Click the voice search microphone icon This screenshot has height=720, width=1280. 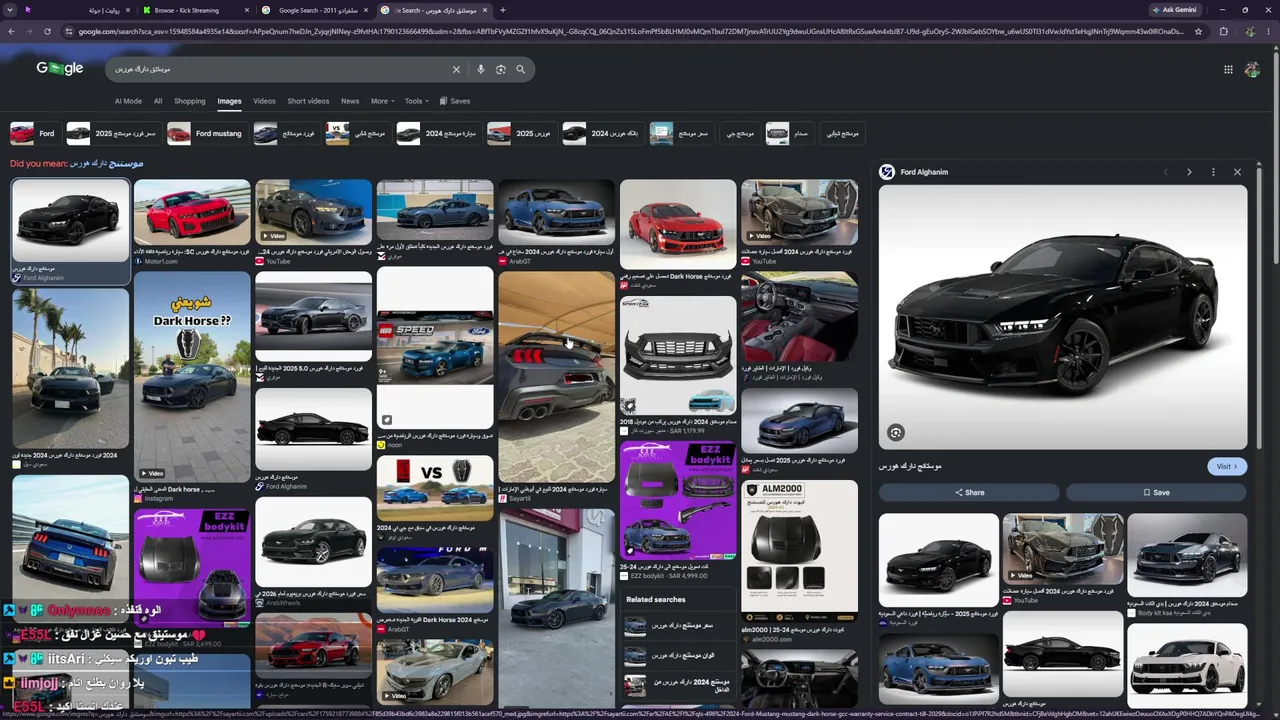481,69
